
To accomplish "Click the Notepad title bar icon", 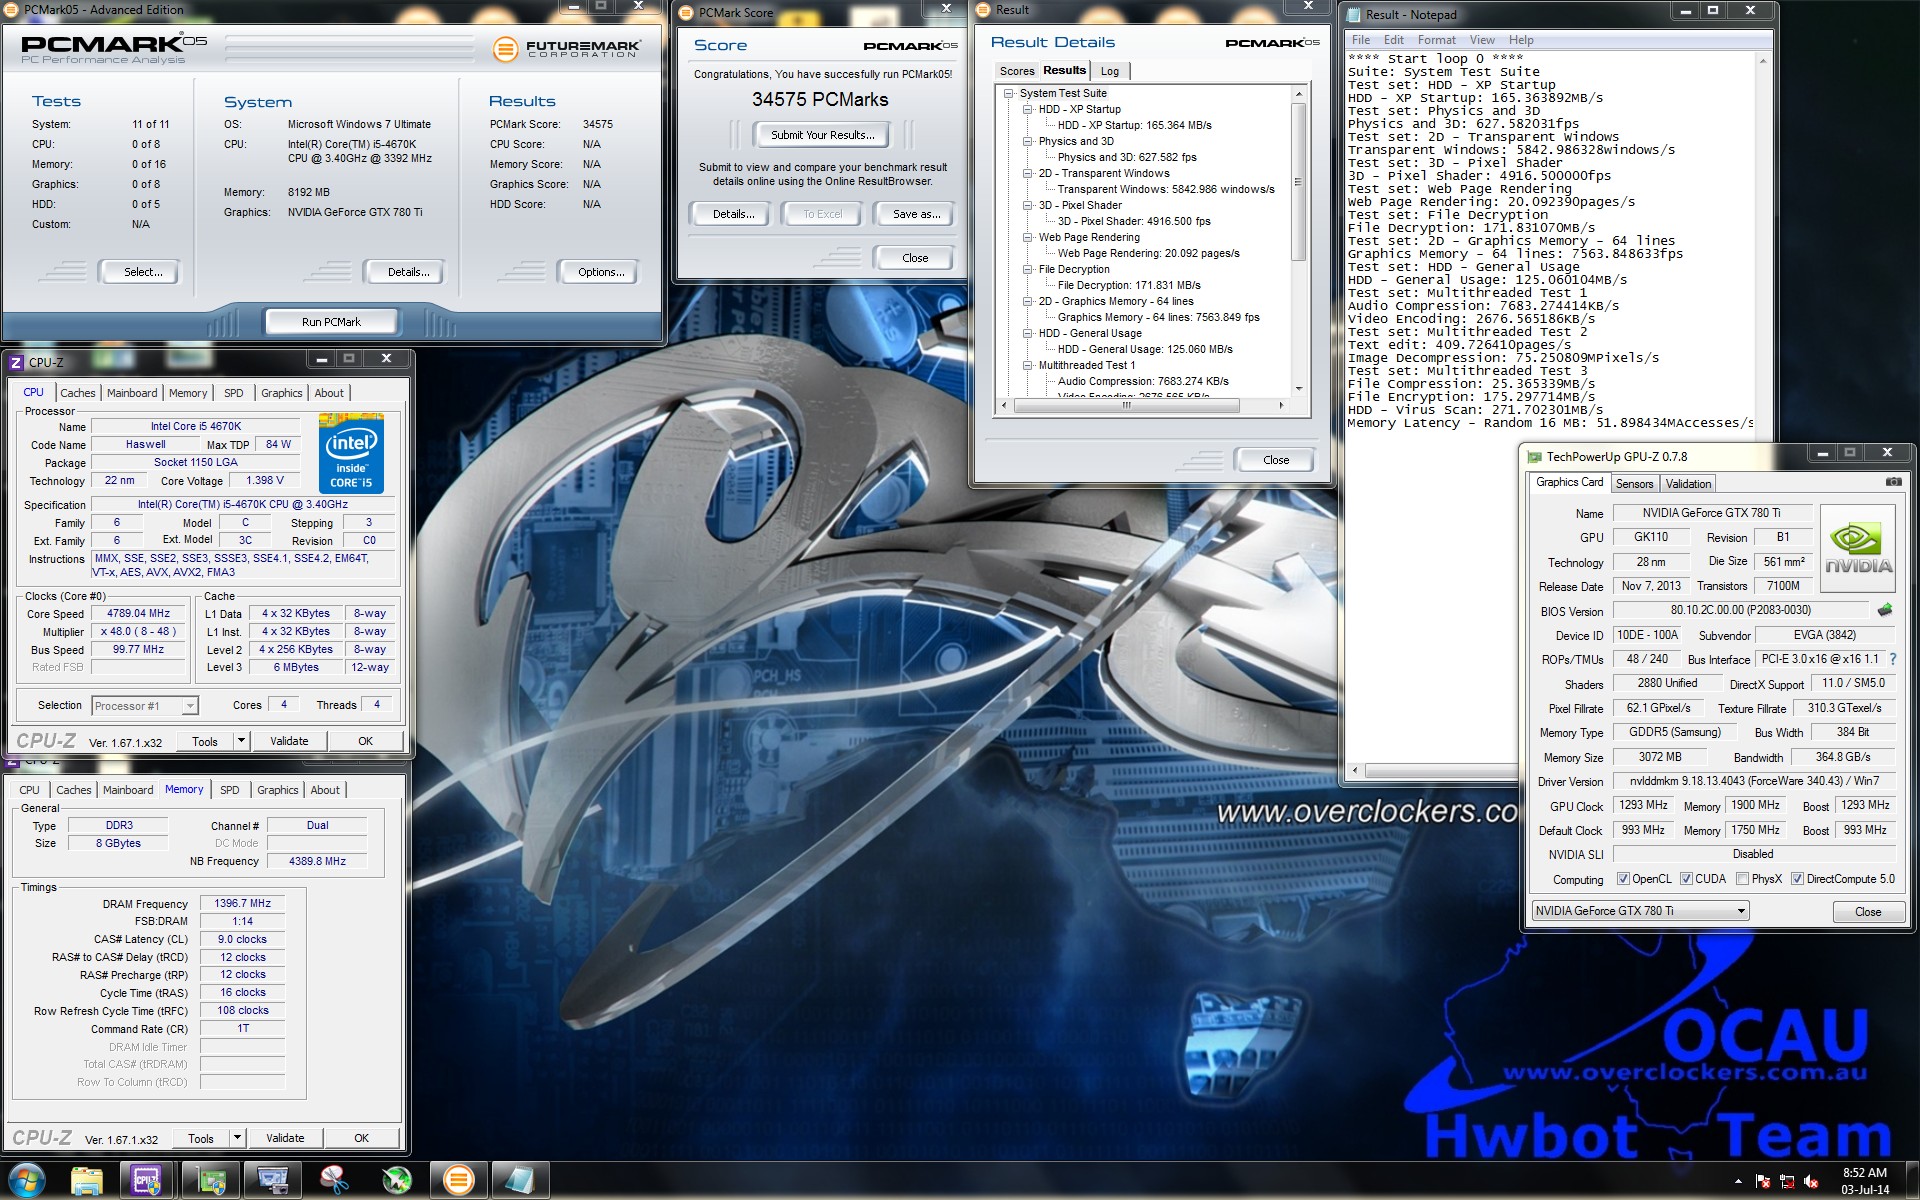I will pyautogui.click(x=1354, y=15).
